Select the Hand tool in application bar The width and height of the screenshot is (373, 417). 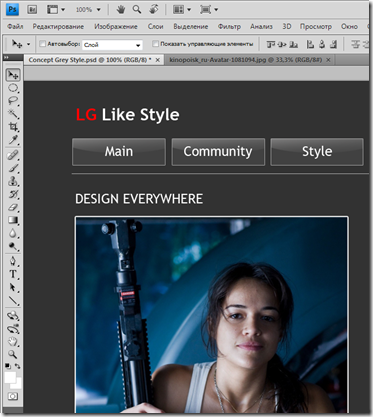pyautogui.click(x=121, y=10)
